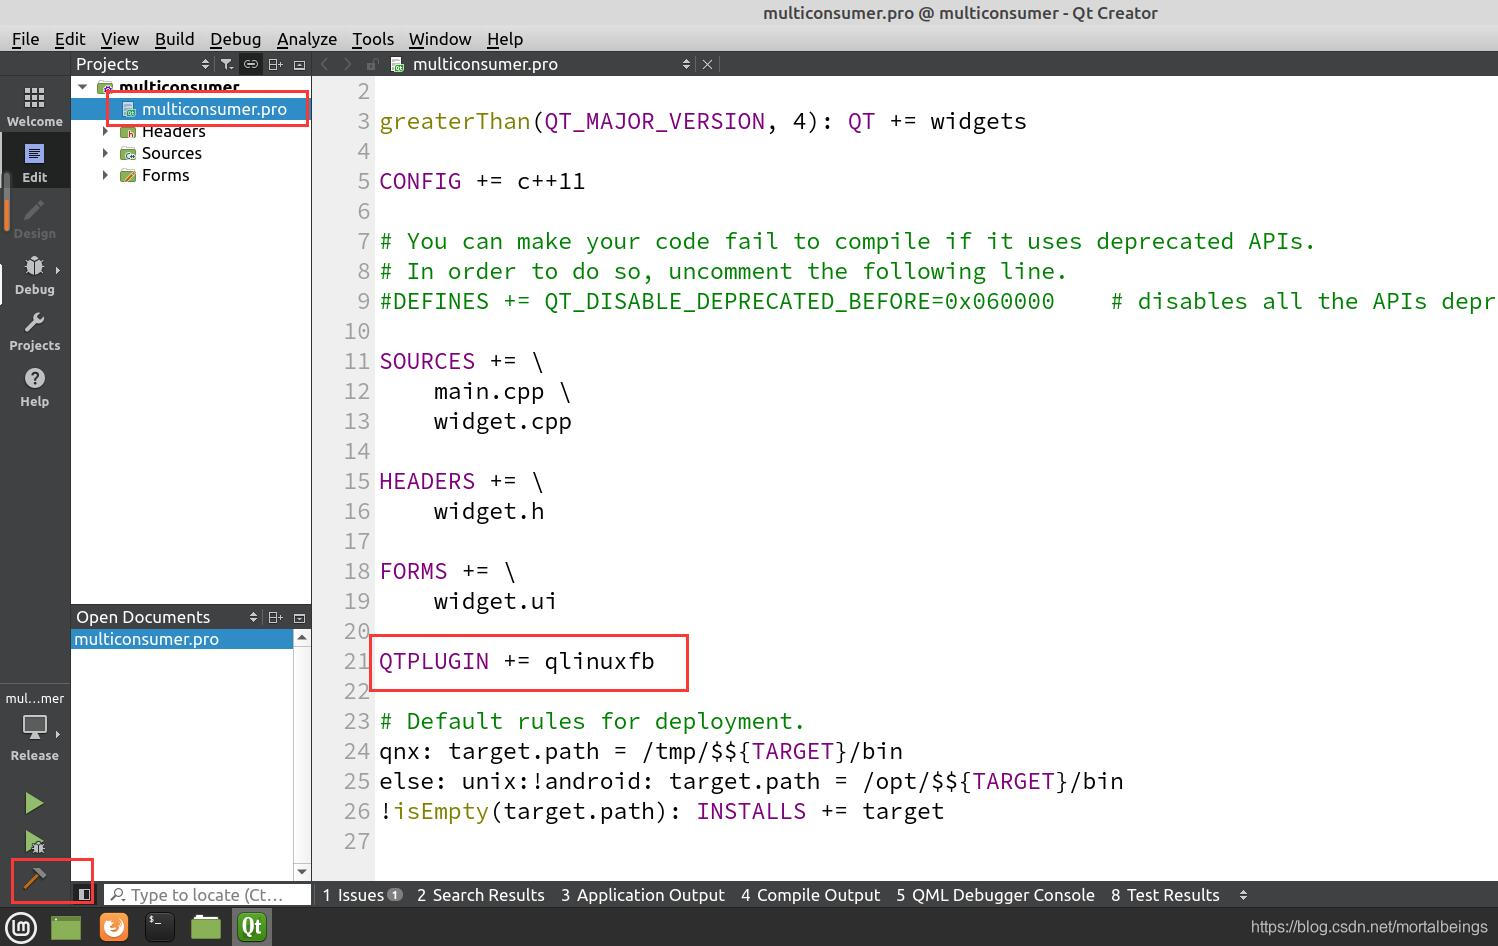Open the Edit menu

click(69, 39)
